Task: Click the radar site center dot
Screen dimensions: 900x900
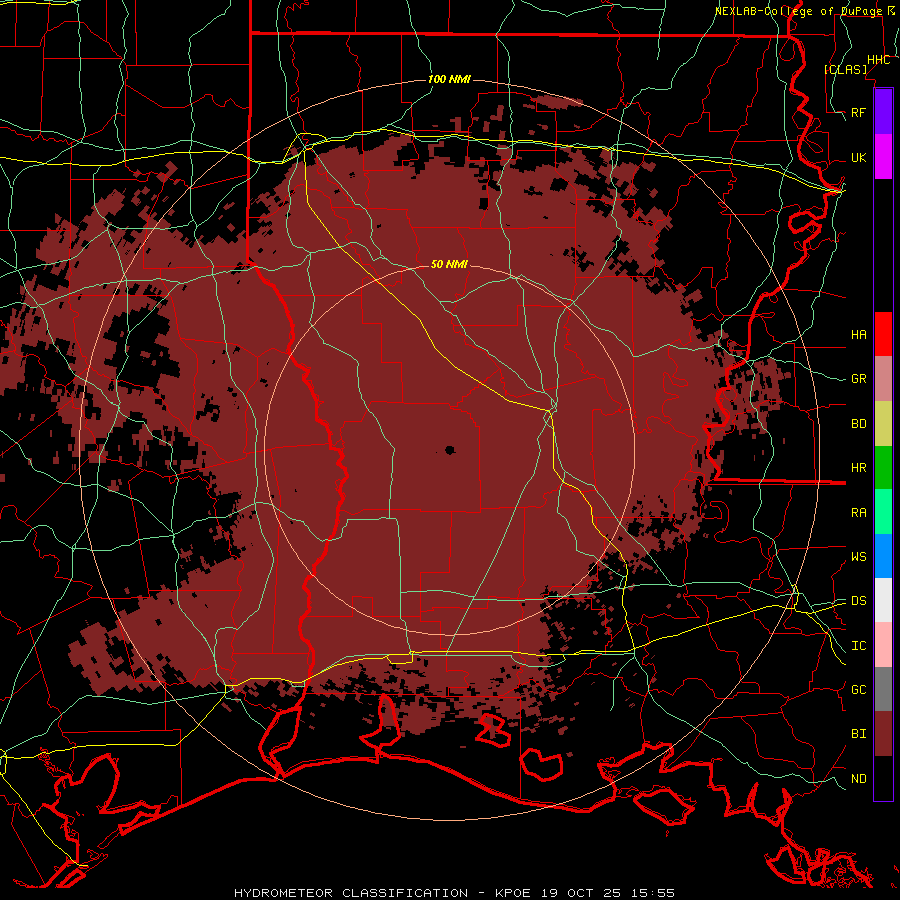Action: point(449,450)
